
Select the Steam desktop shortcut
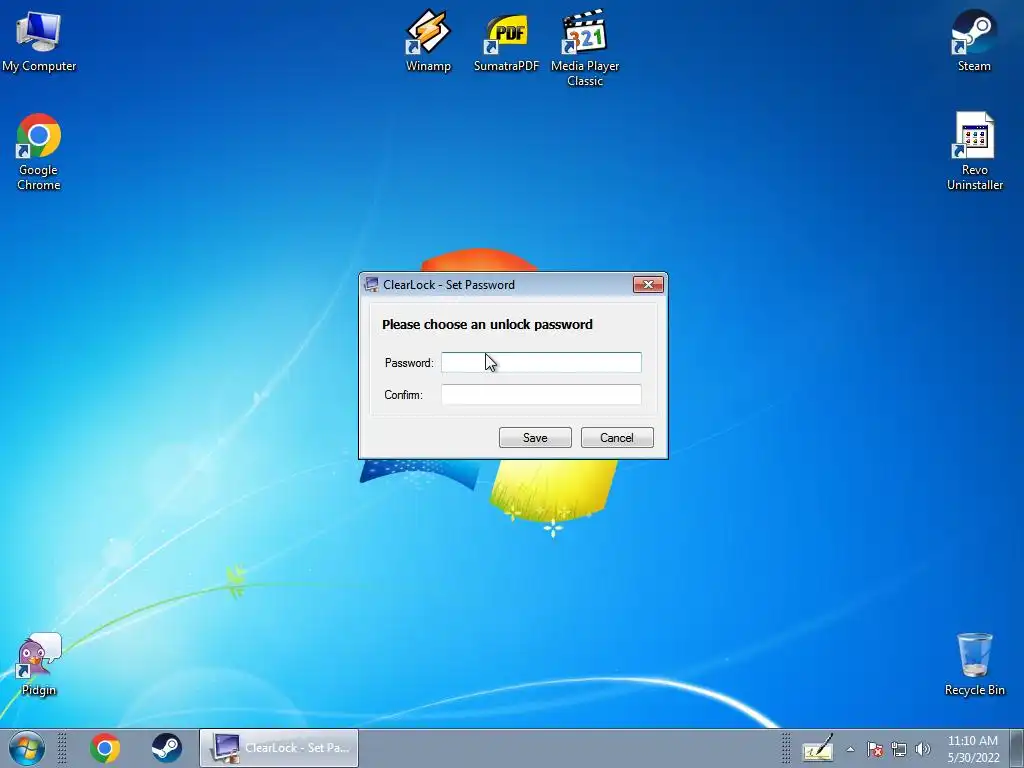[974, 40]
